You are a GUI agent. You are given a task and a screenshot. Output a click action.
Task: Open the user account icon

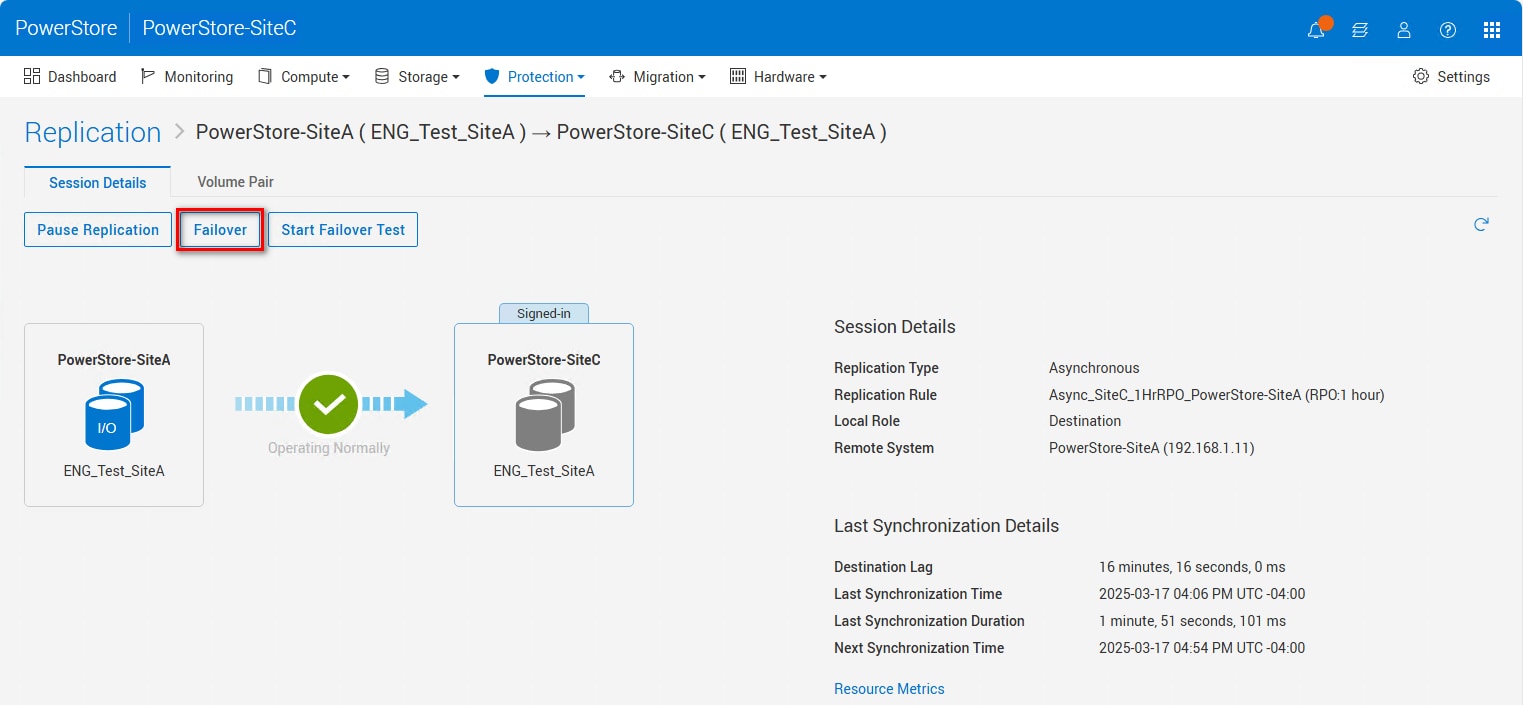click(1404, 29)
